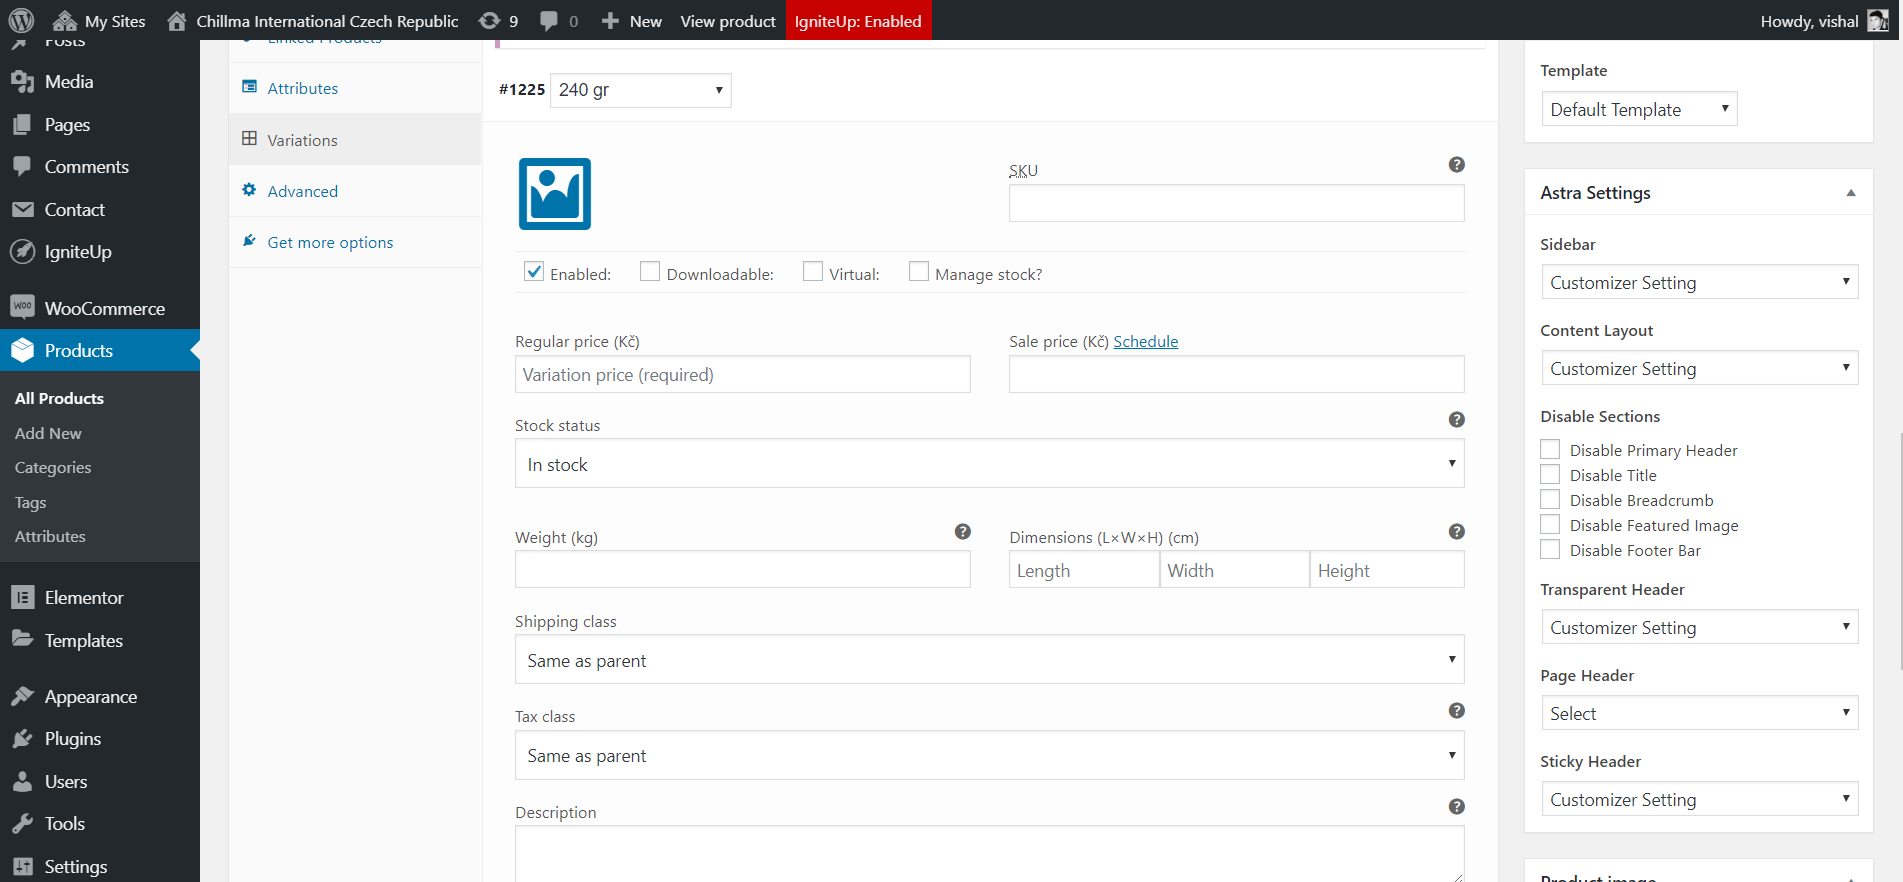
Task: Click the WordPress logo icon
Action: [x=21, y=20]
